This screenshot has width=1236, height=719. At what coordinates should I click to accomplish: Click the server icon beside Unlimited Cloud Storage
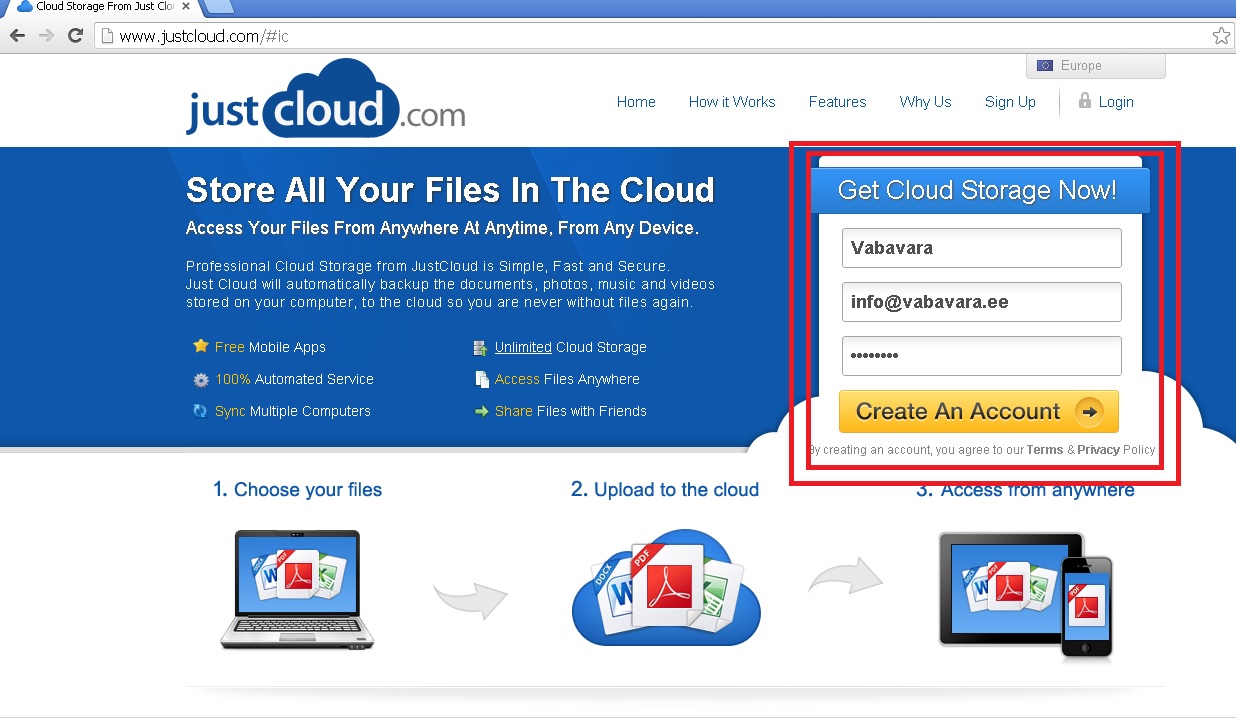(481, 347)
